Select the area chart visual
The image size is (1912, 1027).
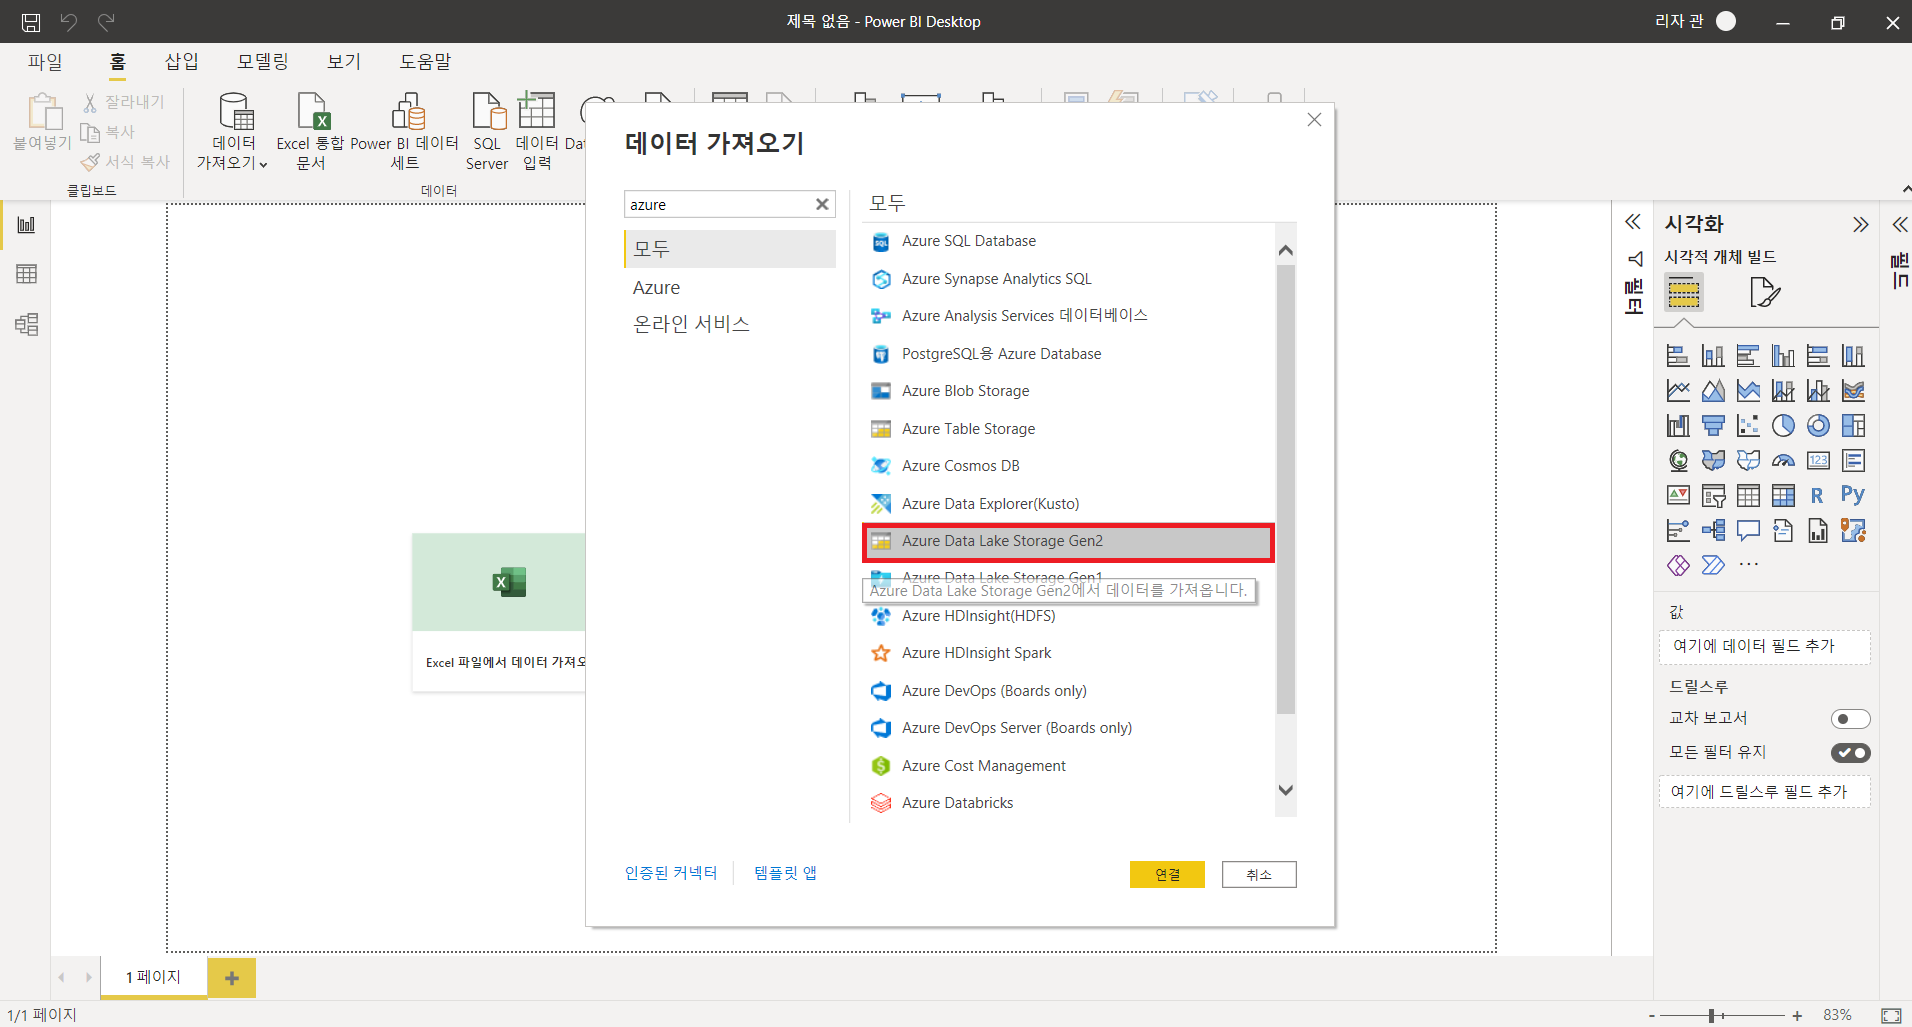(x=1713, y=391)
